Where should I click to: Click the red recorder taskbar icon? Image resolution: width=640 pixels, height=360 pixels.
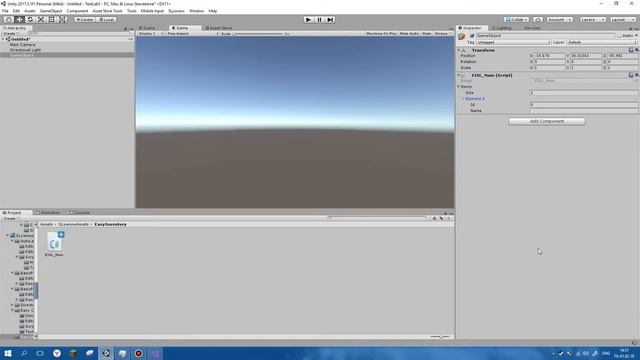(139, 353)
